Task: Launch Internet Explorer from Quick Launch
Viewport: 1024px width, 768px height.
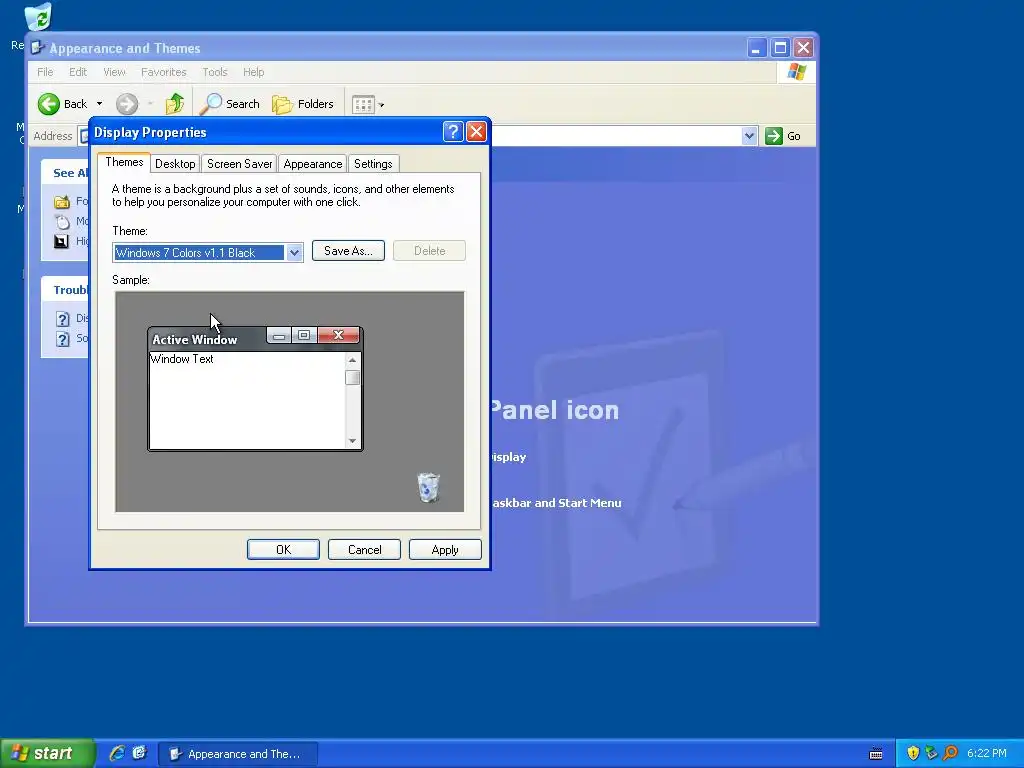Action: tap(117, 754)
